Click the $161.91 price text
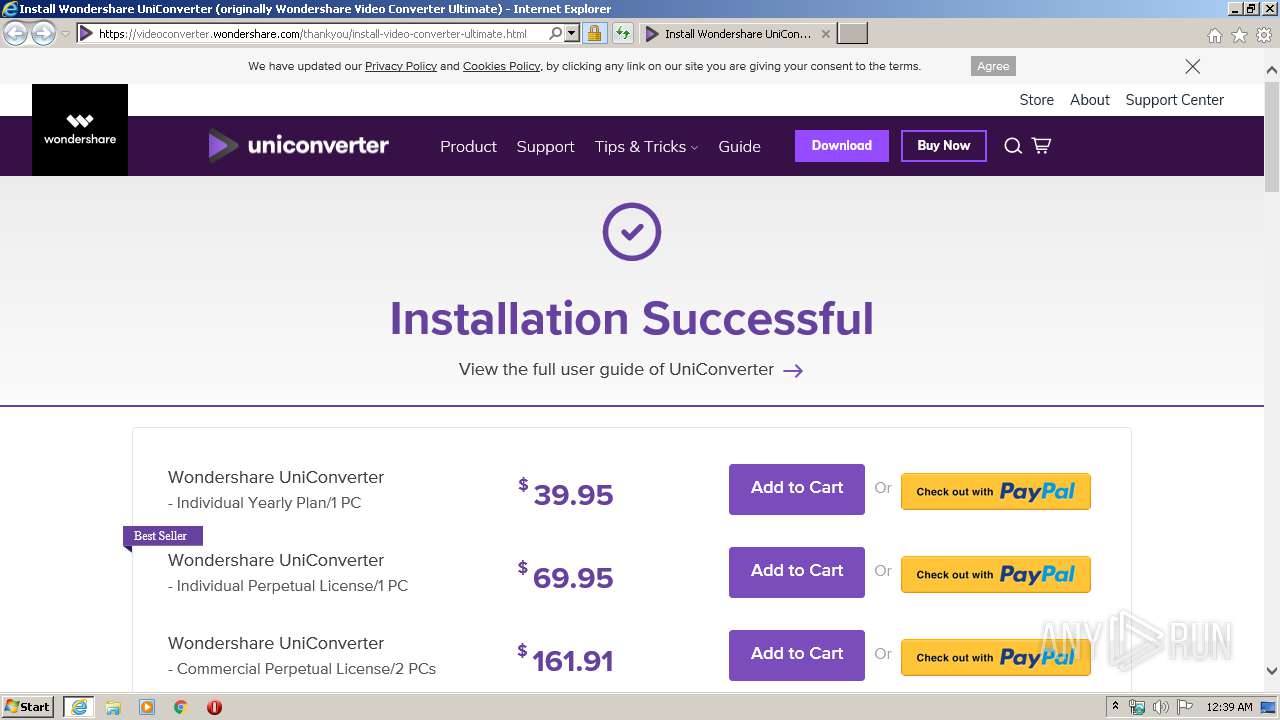 pyautogui.click(x=566, y=659)
